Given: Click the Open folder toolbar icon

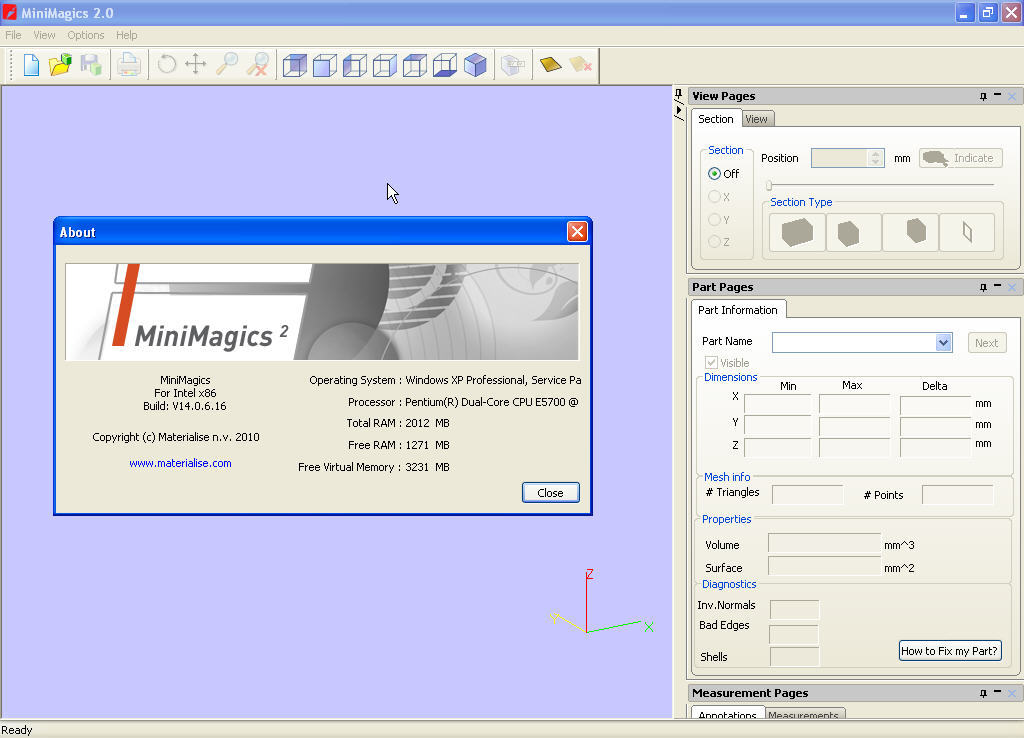Looking at the screenshot, I should pos(60,65).
